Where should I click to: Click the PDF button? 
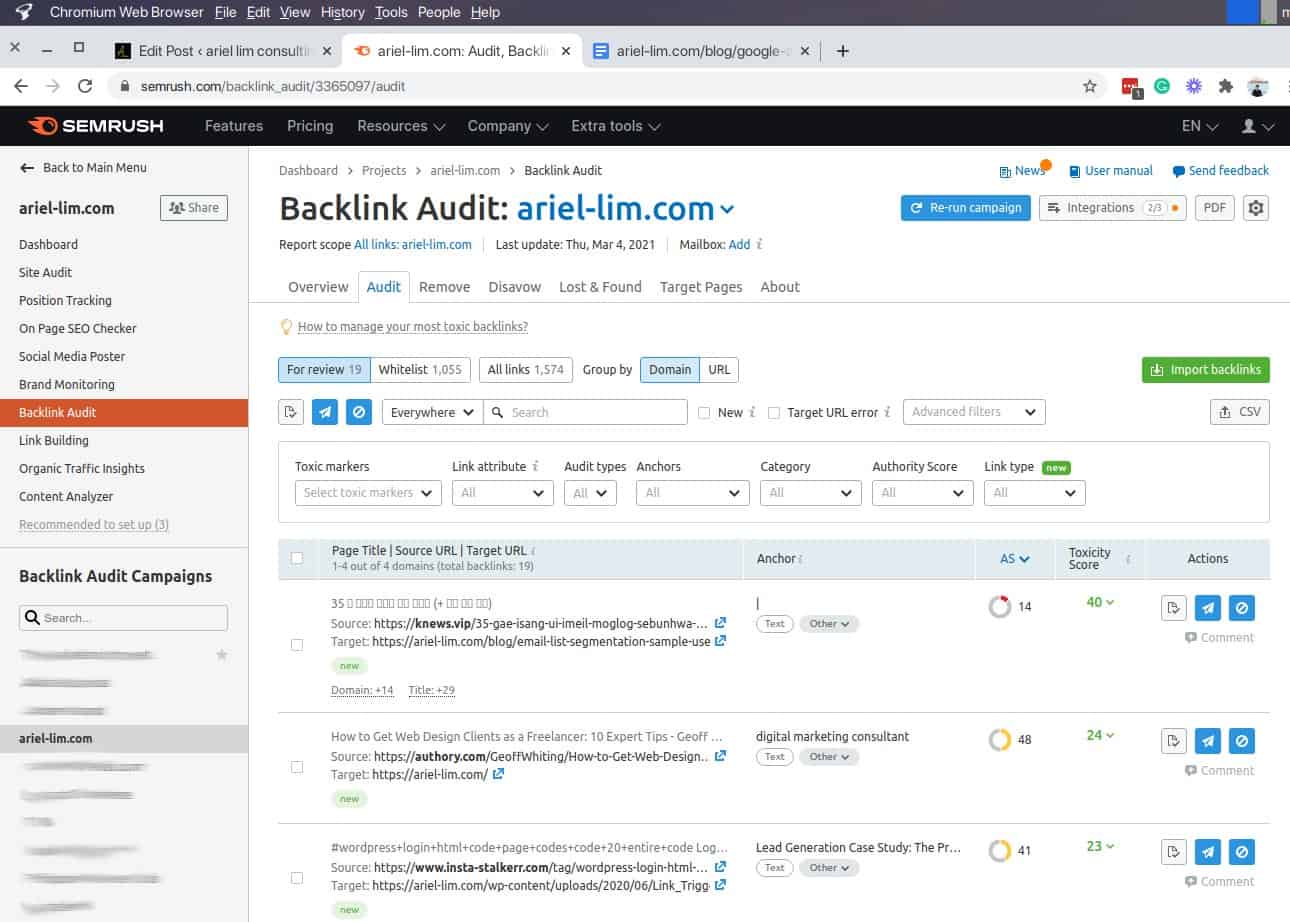(x=1214, y=208)
